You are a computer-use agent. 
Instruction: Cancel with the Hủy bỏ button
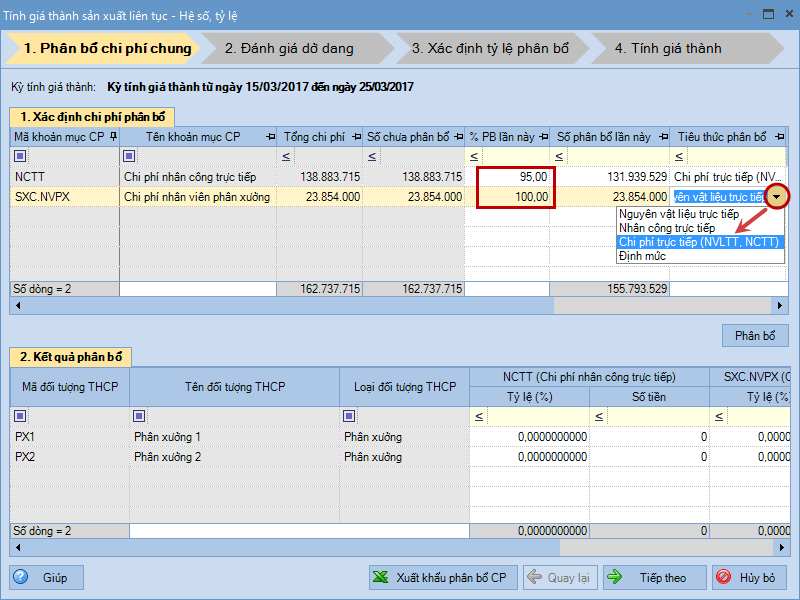coord(750,577)
